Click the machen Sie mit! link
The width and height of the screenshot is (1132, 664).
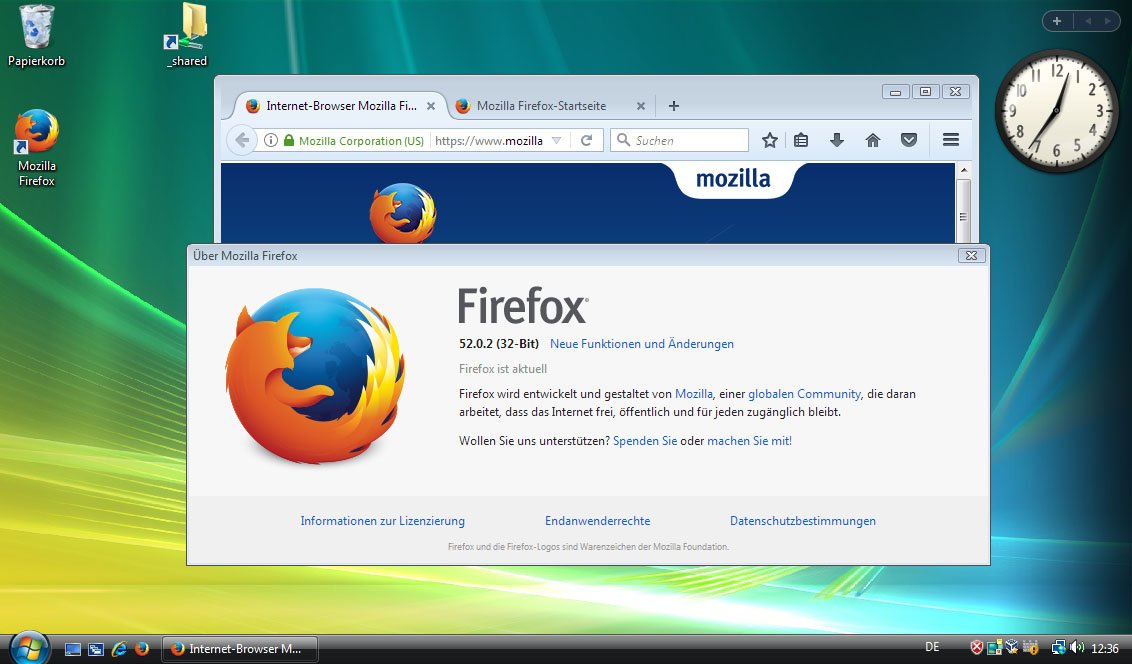click(x=749, y=441)
